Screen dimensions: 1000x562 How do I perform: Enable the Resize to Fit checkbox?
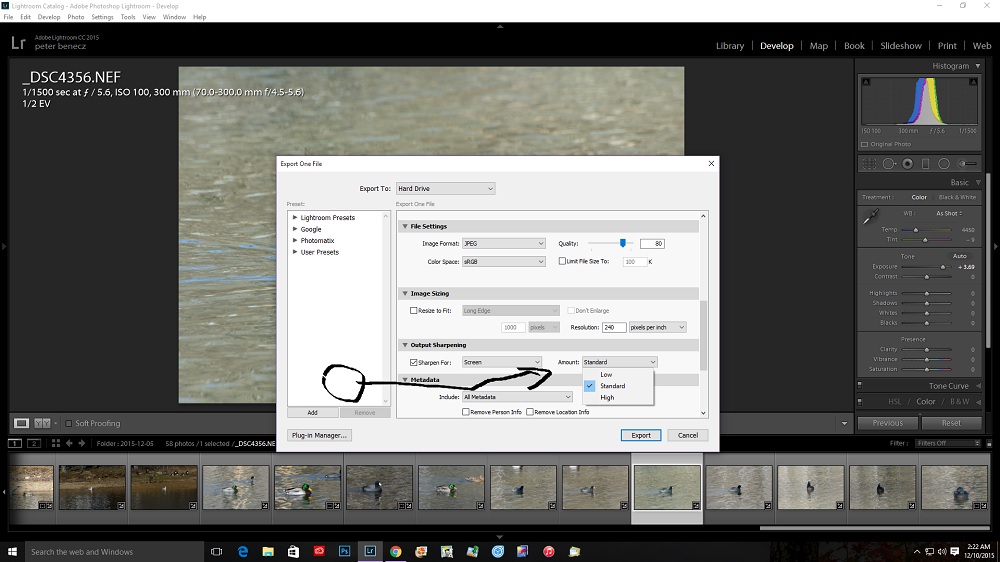[x=414, y=311]
